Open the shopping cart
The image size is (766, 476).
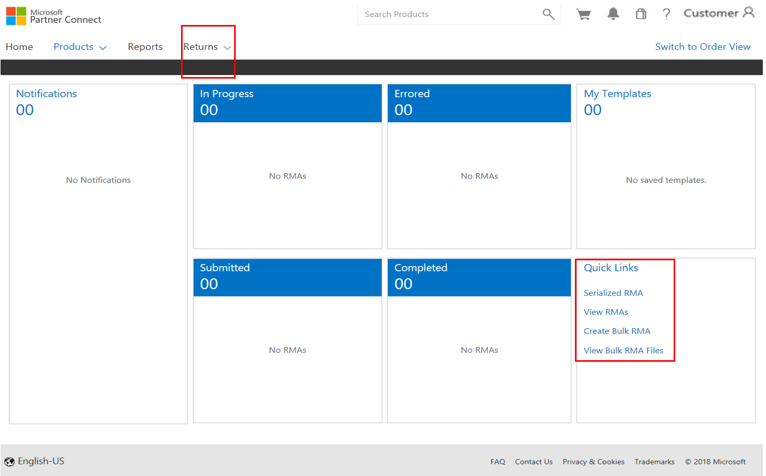click(x=583, y=14)
